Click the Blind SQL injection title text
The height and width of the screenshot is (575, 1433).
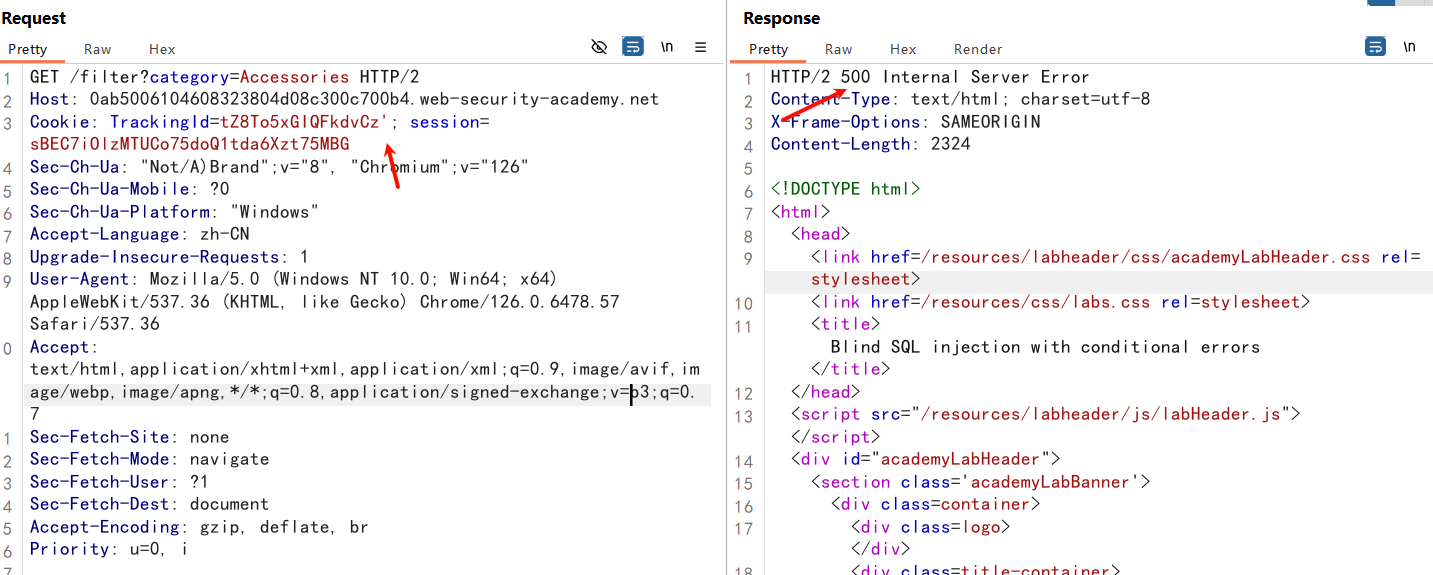pyautogui.click(x=1045, y=347)
